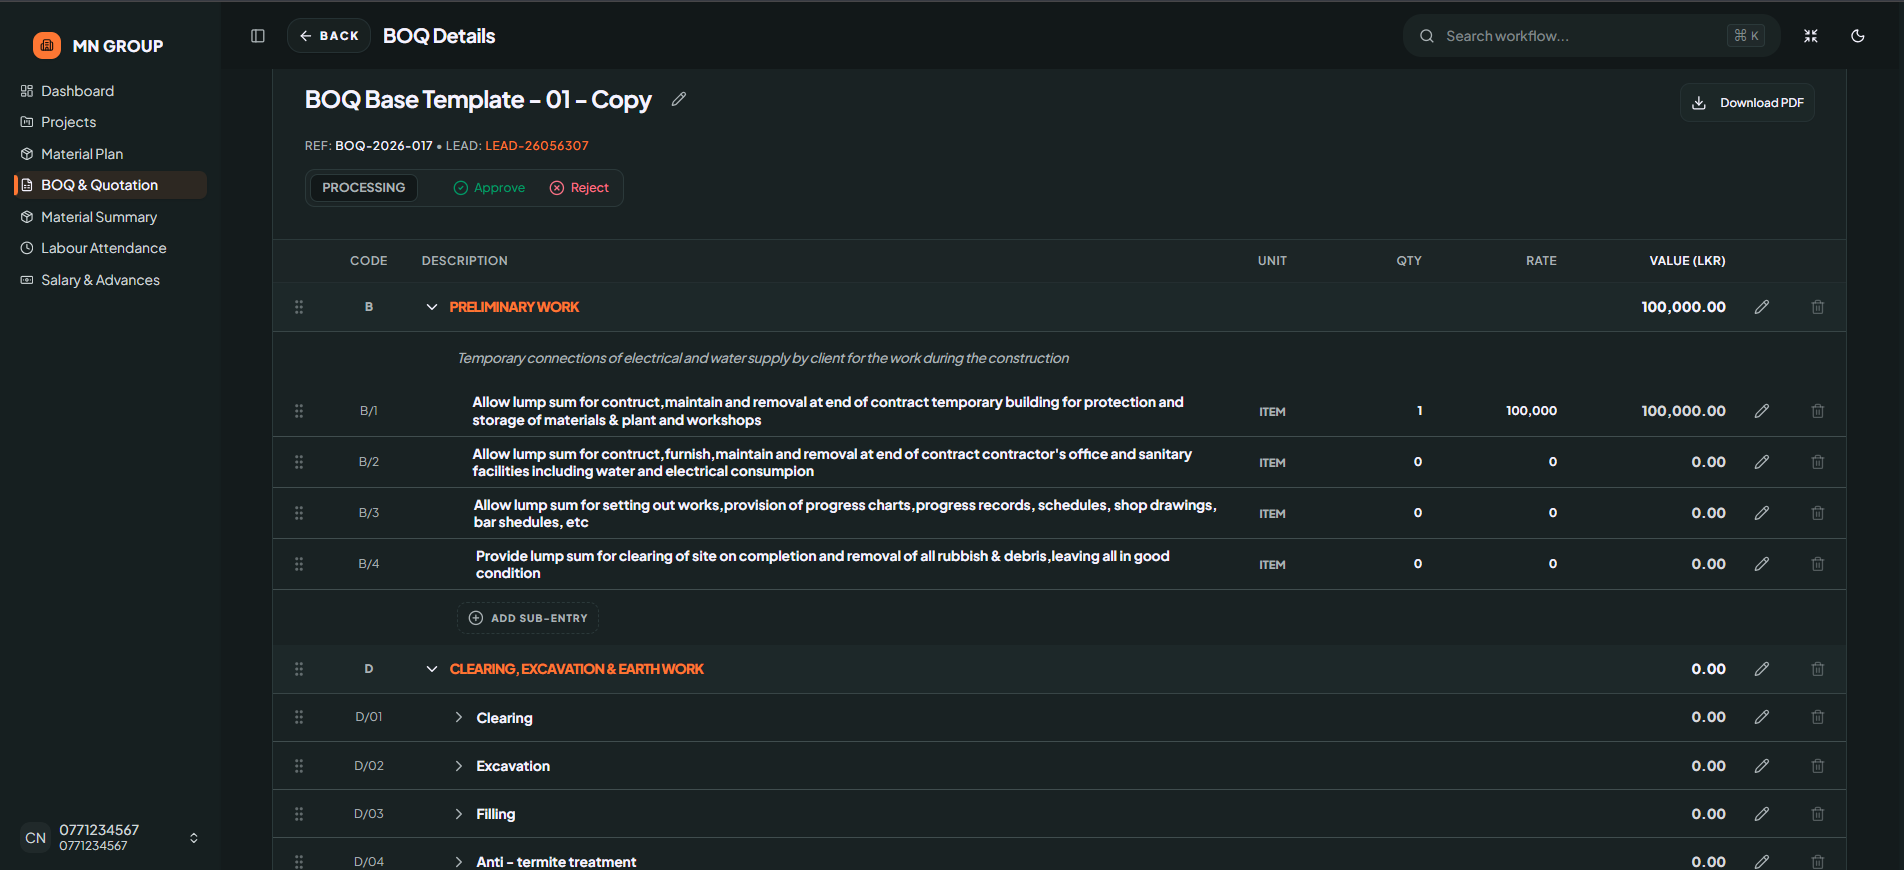The image size is (1904, 870).
Task: Expand the Excavation D/02 row
Action: tap(459, 766)
